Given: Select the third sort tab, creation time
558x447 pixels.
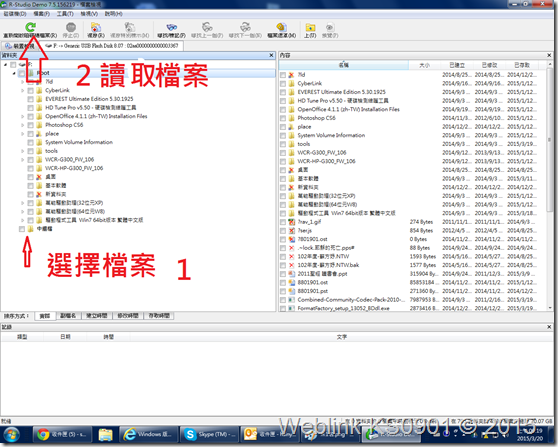Looking at the screenshot, I should pyautogui.click(x=97, y=316).
